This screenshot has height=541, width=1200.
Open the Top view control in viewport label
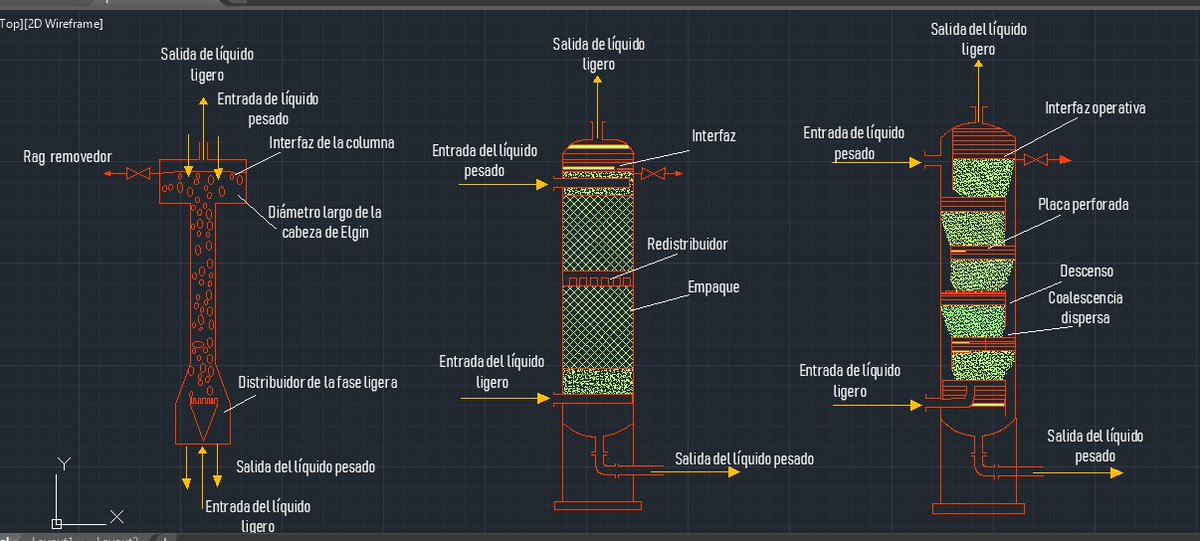coord(12,22)
